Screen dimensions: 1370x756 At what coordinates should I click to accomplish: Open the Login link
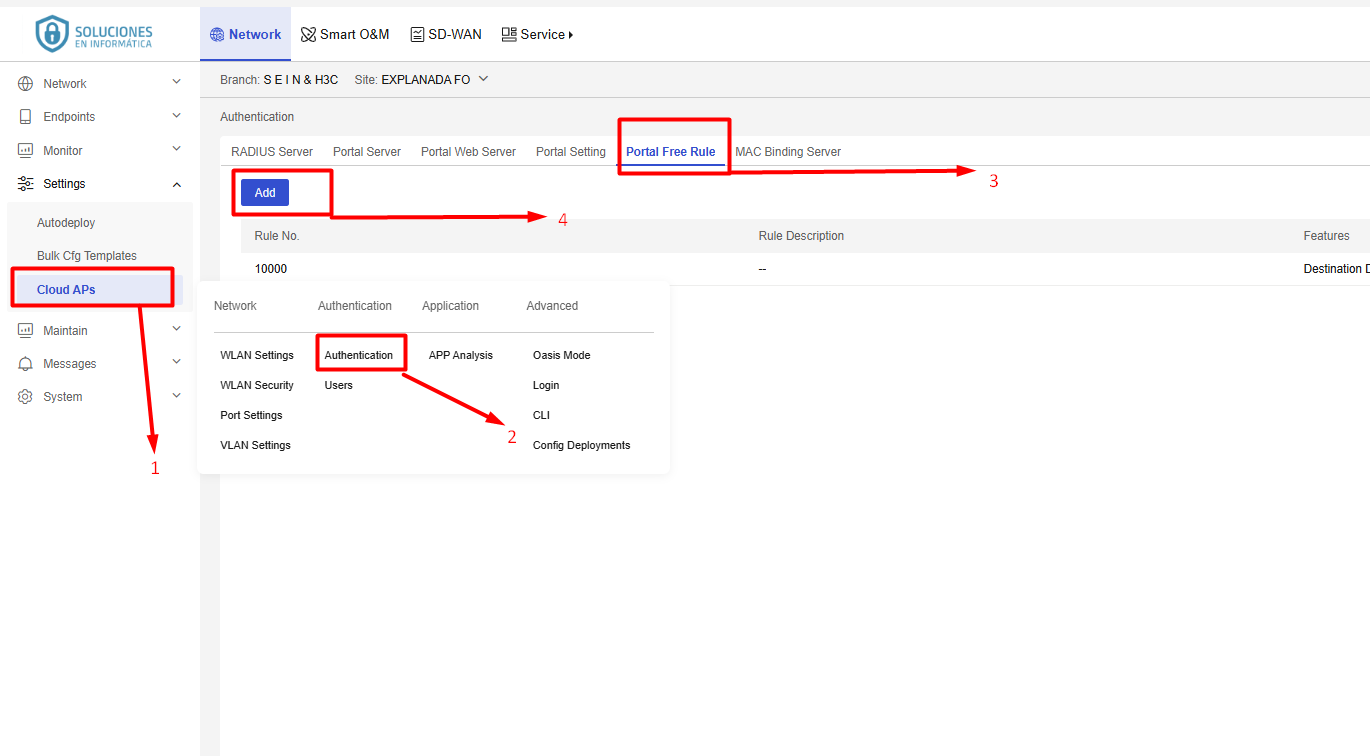point(546,385)
